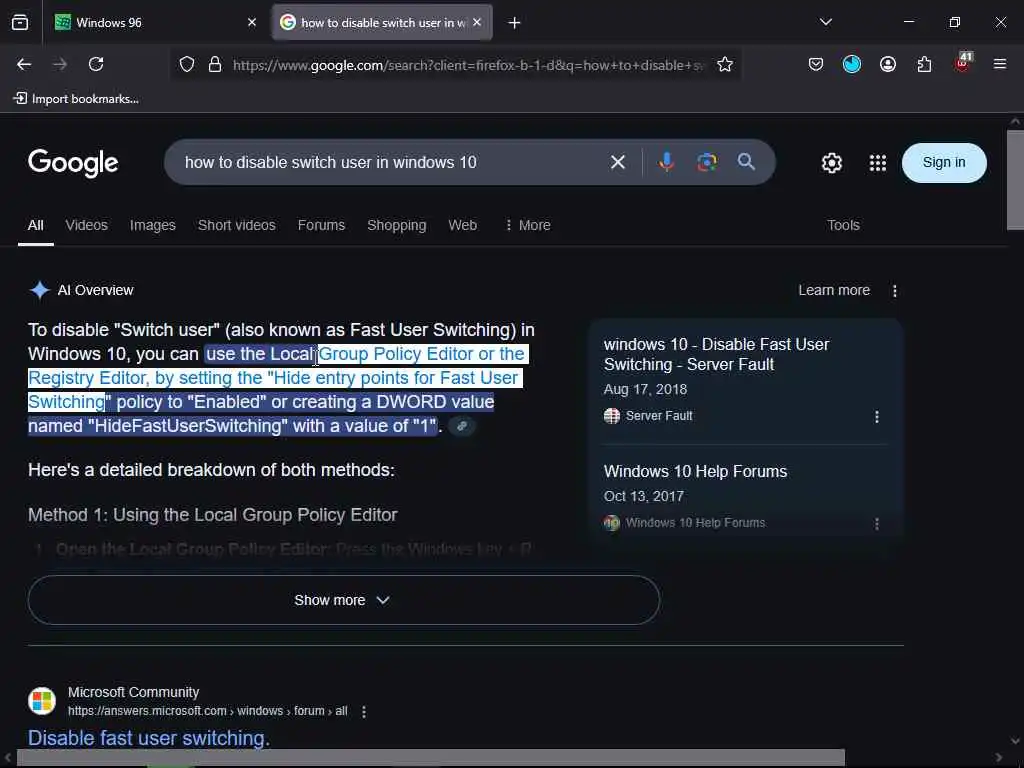Click Import bookmarks in bookmarks toolbar
This screenshot has height=768, width=1024.
pyautogui.click(x=76, y=99)
